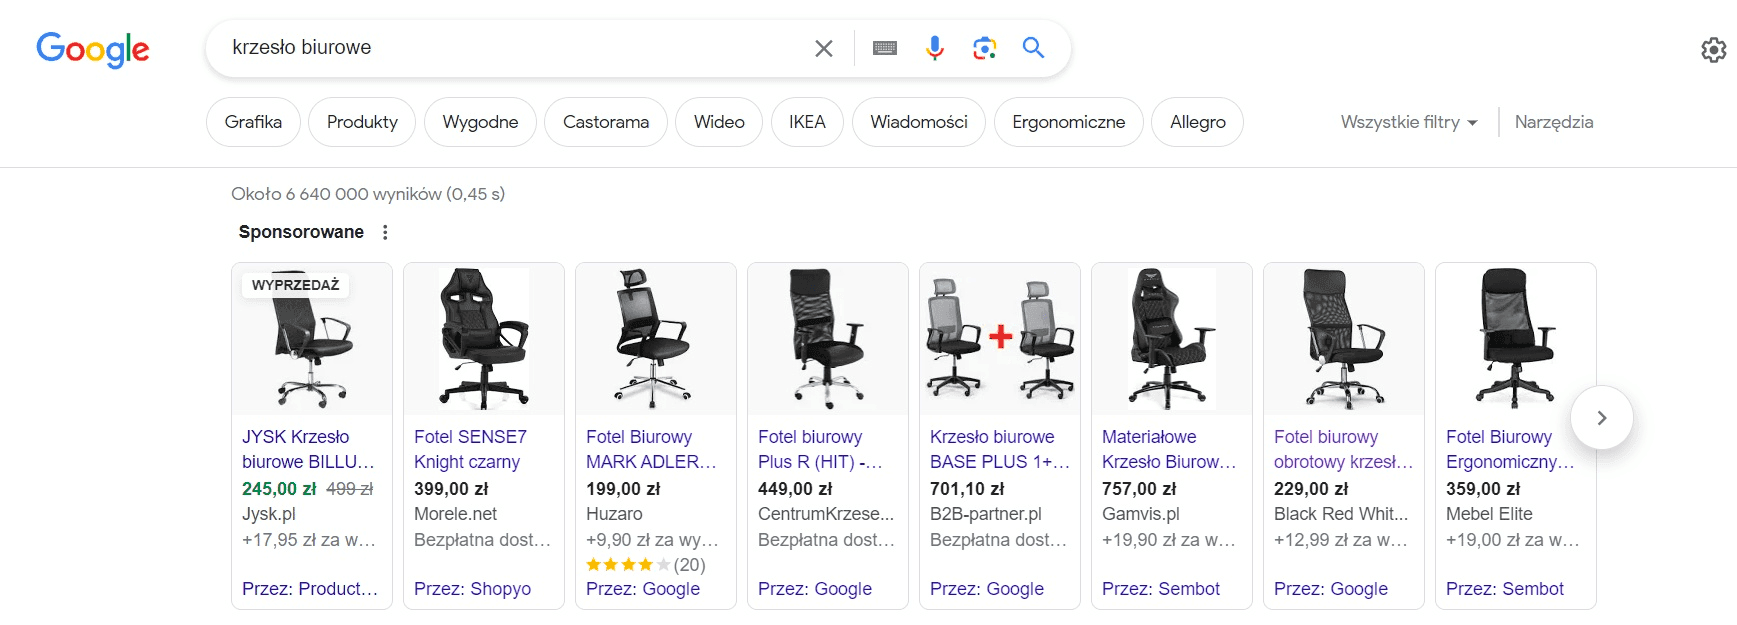Viewport: 1737px width, 625px height.
Task: Switch to the Grafika results tab
Action: 253,121
